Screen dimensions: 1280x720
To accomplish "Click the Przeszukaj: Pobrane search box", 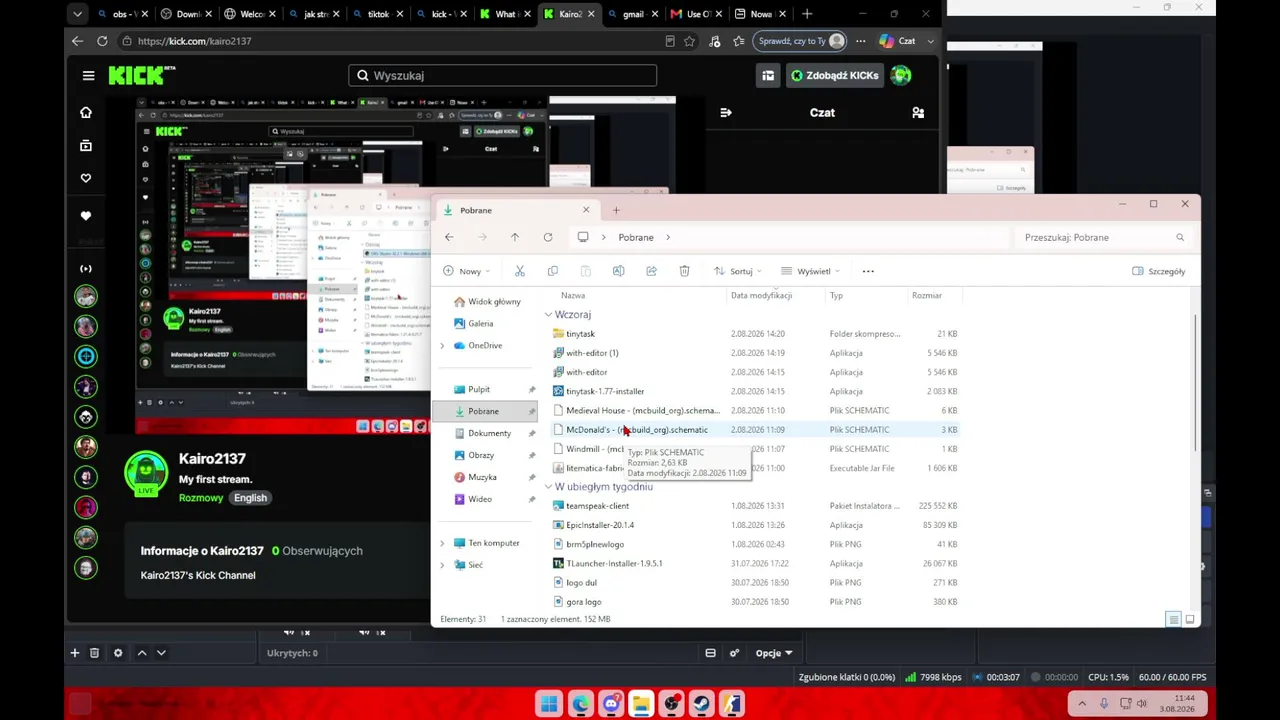I will (x=1105, y=237).
